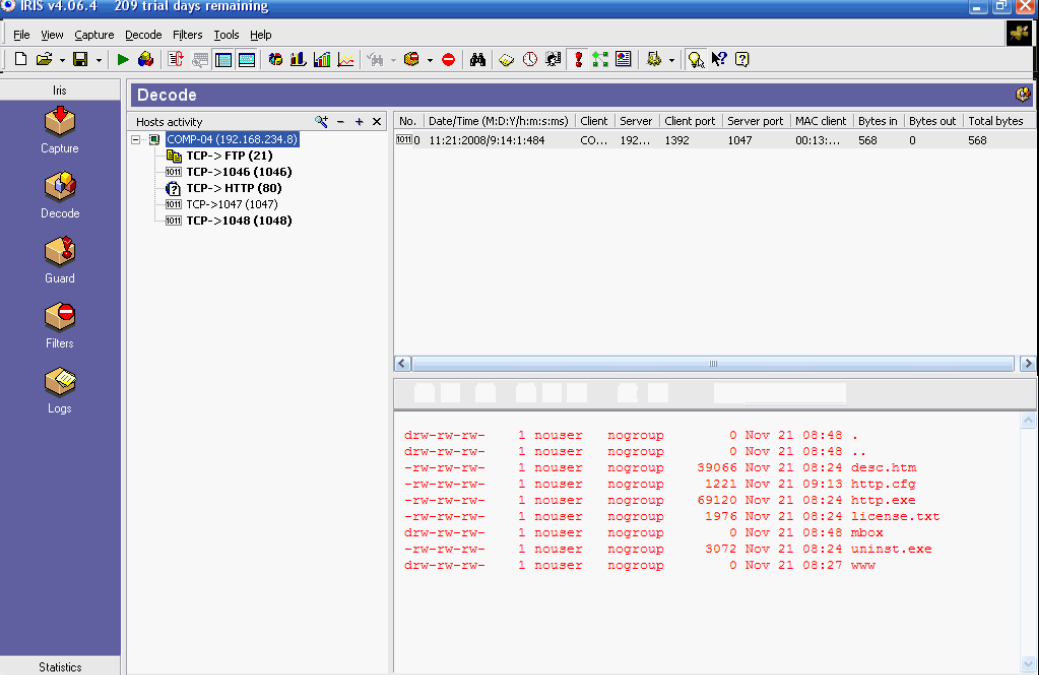Click the left arrow of session list scrollbar
Image resolution: width=1039 pixels, height=675 pixels.
402,364
